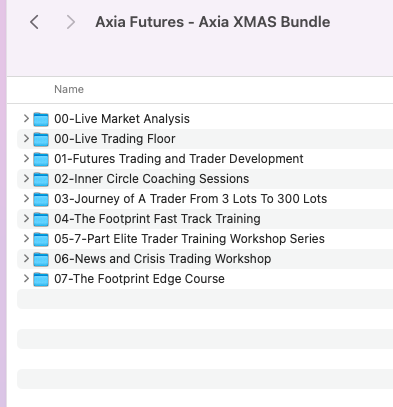Click folder icon of 00-Live Market Analysis
The height and width of the screenshot is (407, 393).
[41, 119]
